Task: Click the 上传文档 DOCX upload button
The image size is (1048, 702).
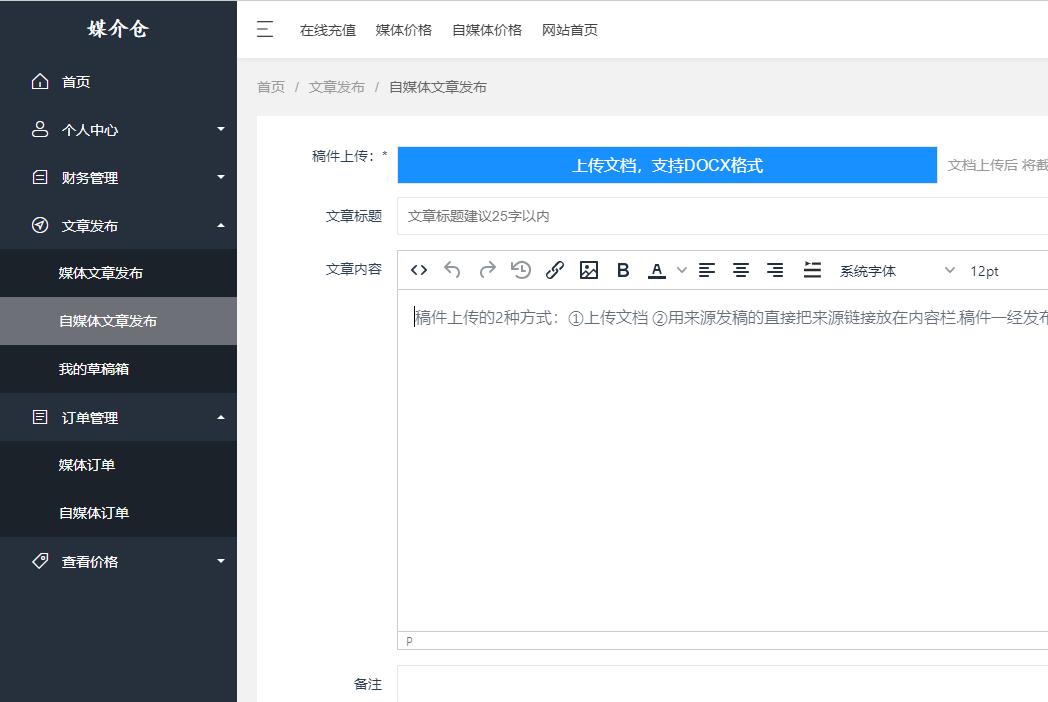Action: point(669,164)
